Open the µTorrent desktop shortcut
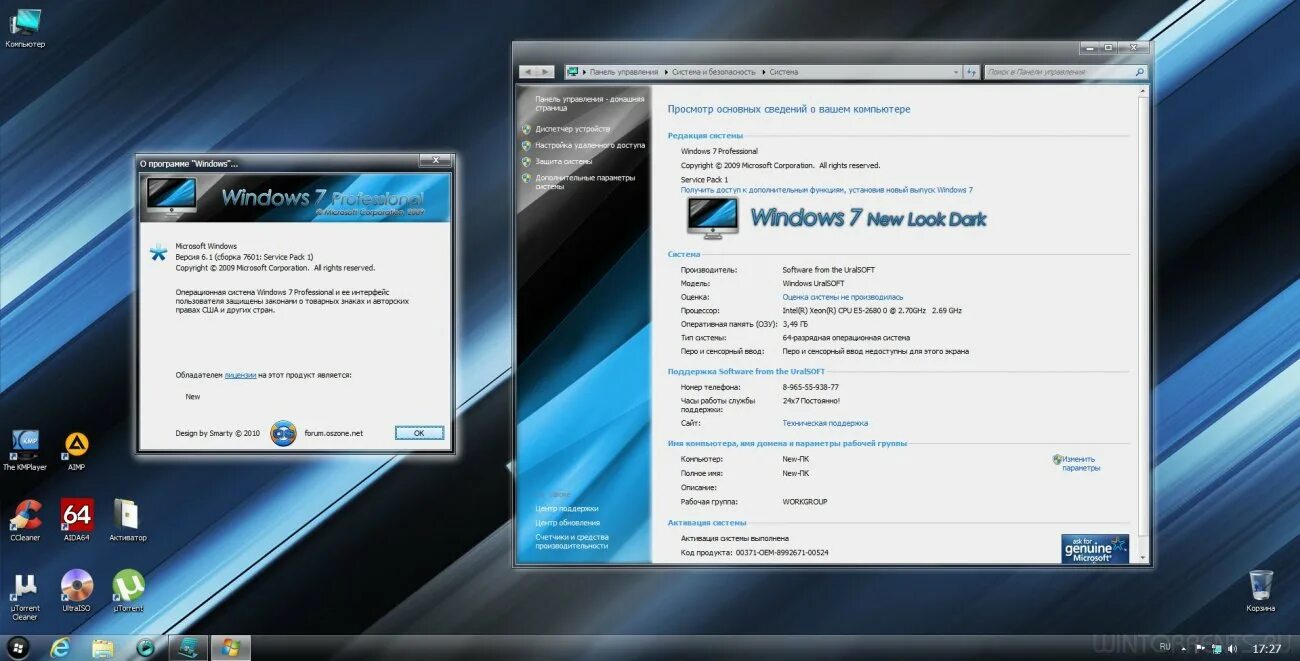 pos(128,591)
